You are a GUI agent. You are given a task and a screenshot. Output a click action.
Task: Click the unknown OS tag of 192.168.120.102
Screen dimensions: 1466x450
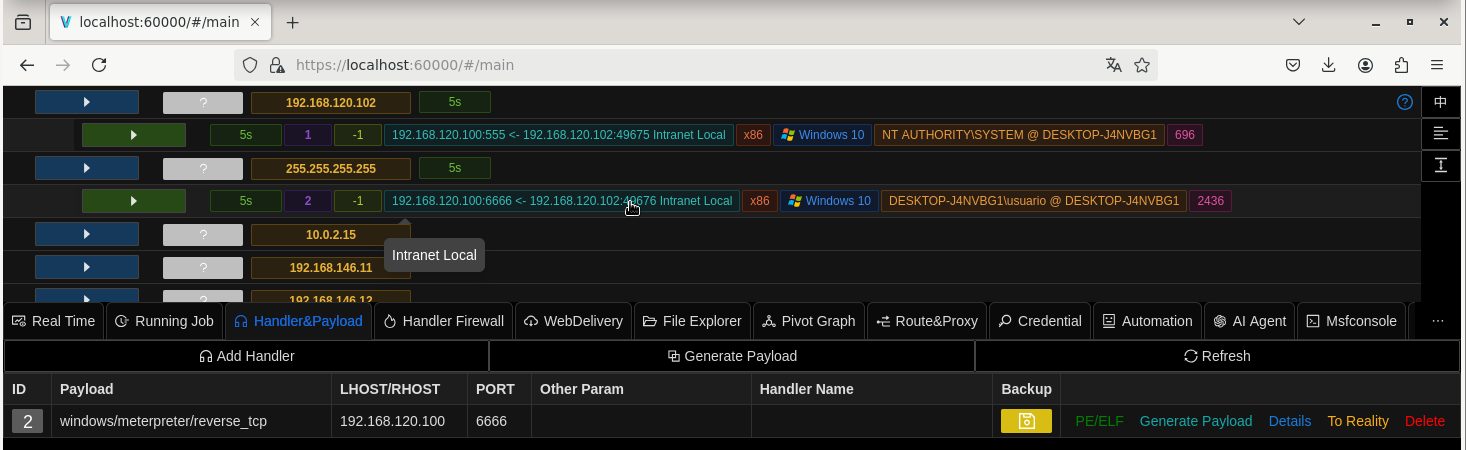tap(203, 102)
